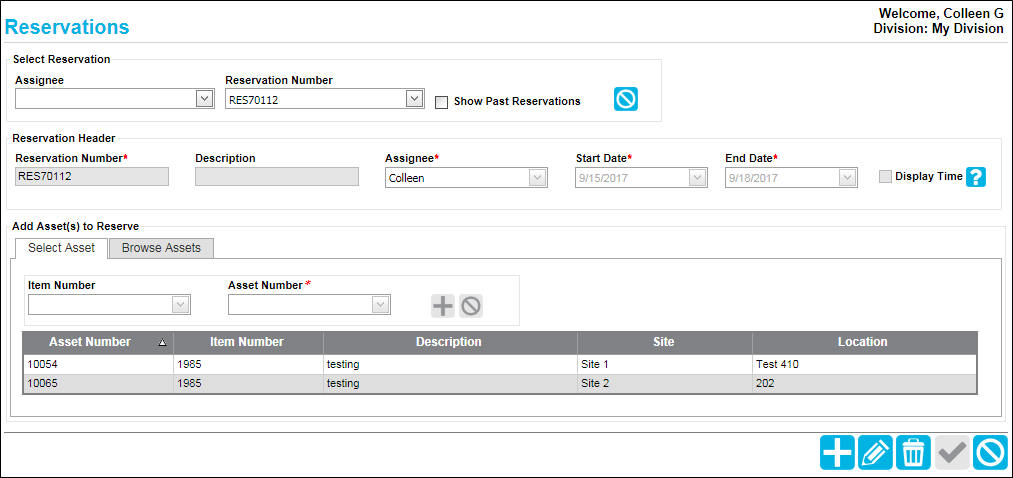Toggle the Display Time checkbox
This screenshot has width=1013, height=478.
886,177
